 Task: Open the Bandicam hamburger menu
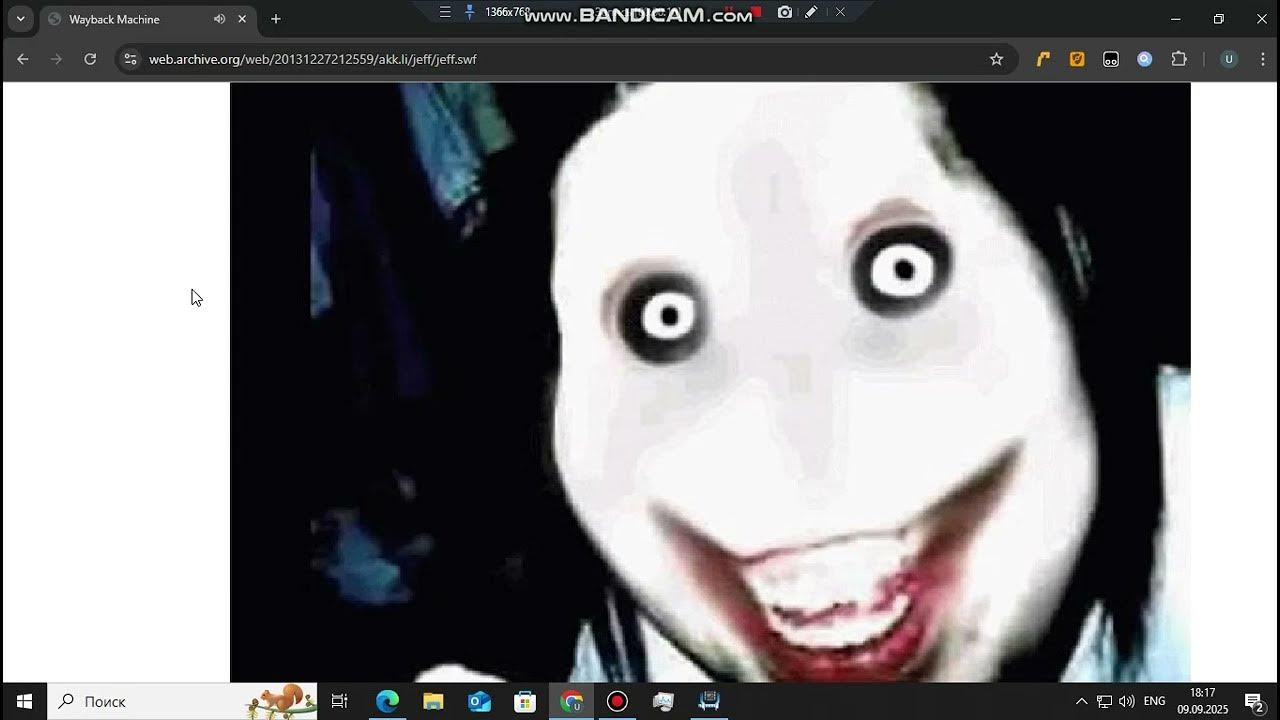[x=445, y=12]
